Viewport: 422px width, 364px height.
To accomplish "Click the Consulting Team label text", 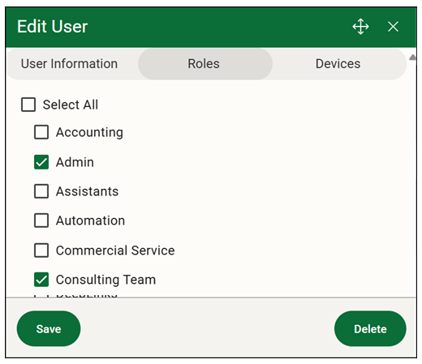I will pyautogui.click(x=106, y=280).
